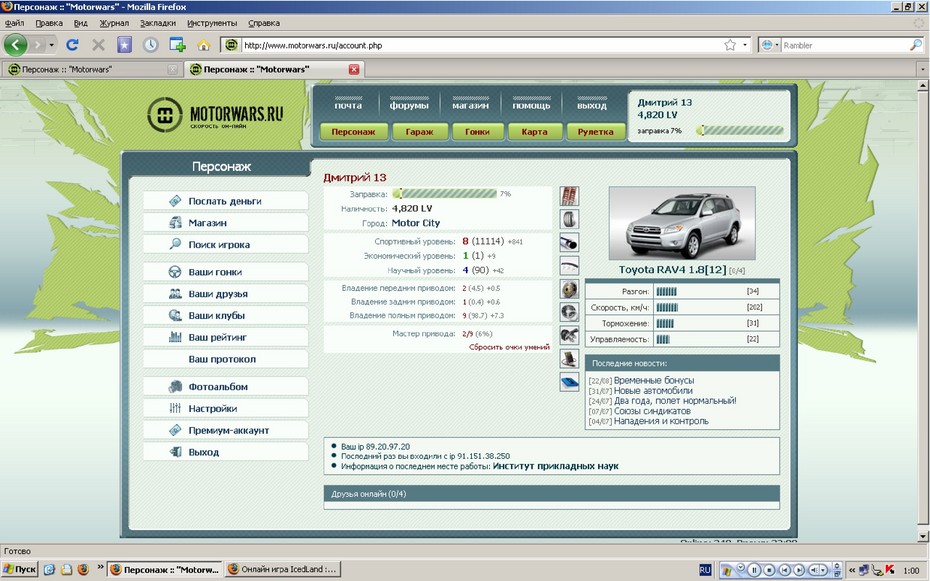This screenshot has height=581, width=930.
Task: Open Поиск игрока in the sidebar
Action: point(225,244)
